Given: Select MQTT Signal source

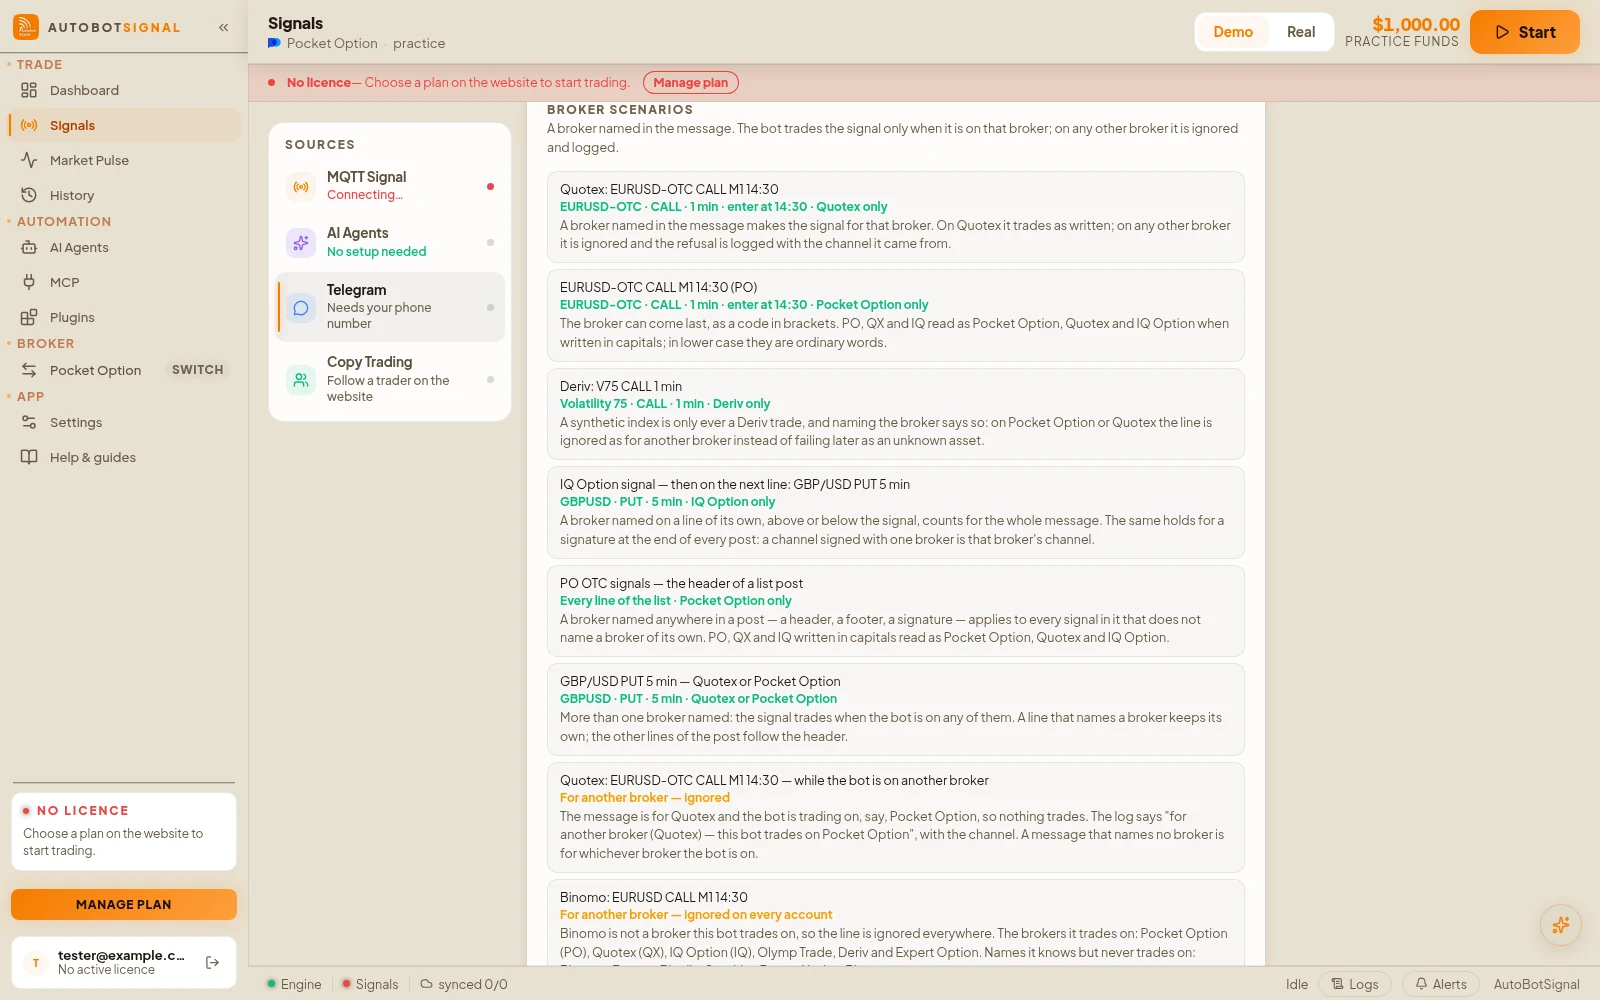Looking at the screenshot, I should [x=390, y=186].
